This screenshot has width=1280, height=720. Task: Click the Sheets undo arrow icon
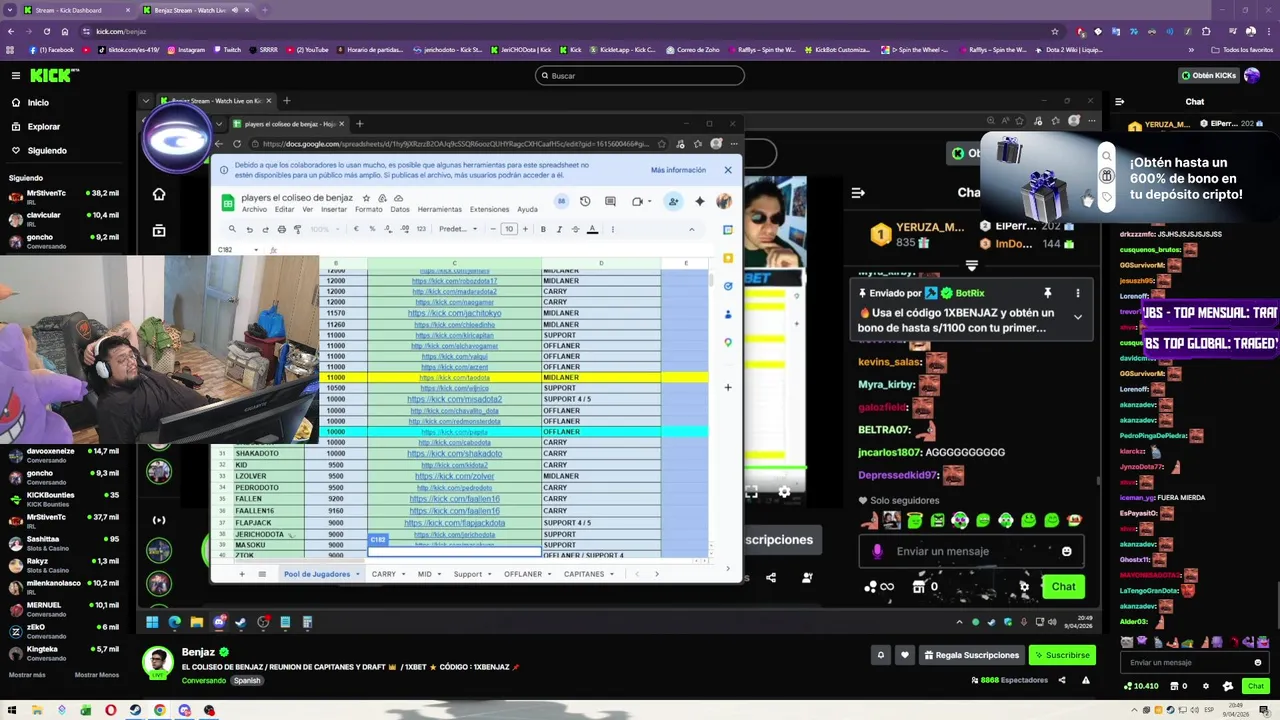(x=250, y=229)
